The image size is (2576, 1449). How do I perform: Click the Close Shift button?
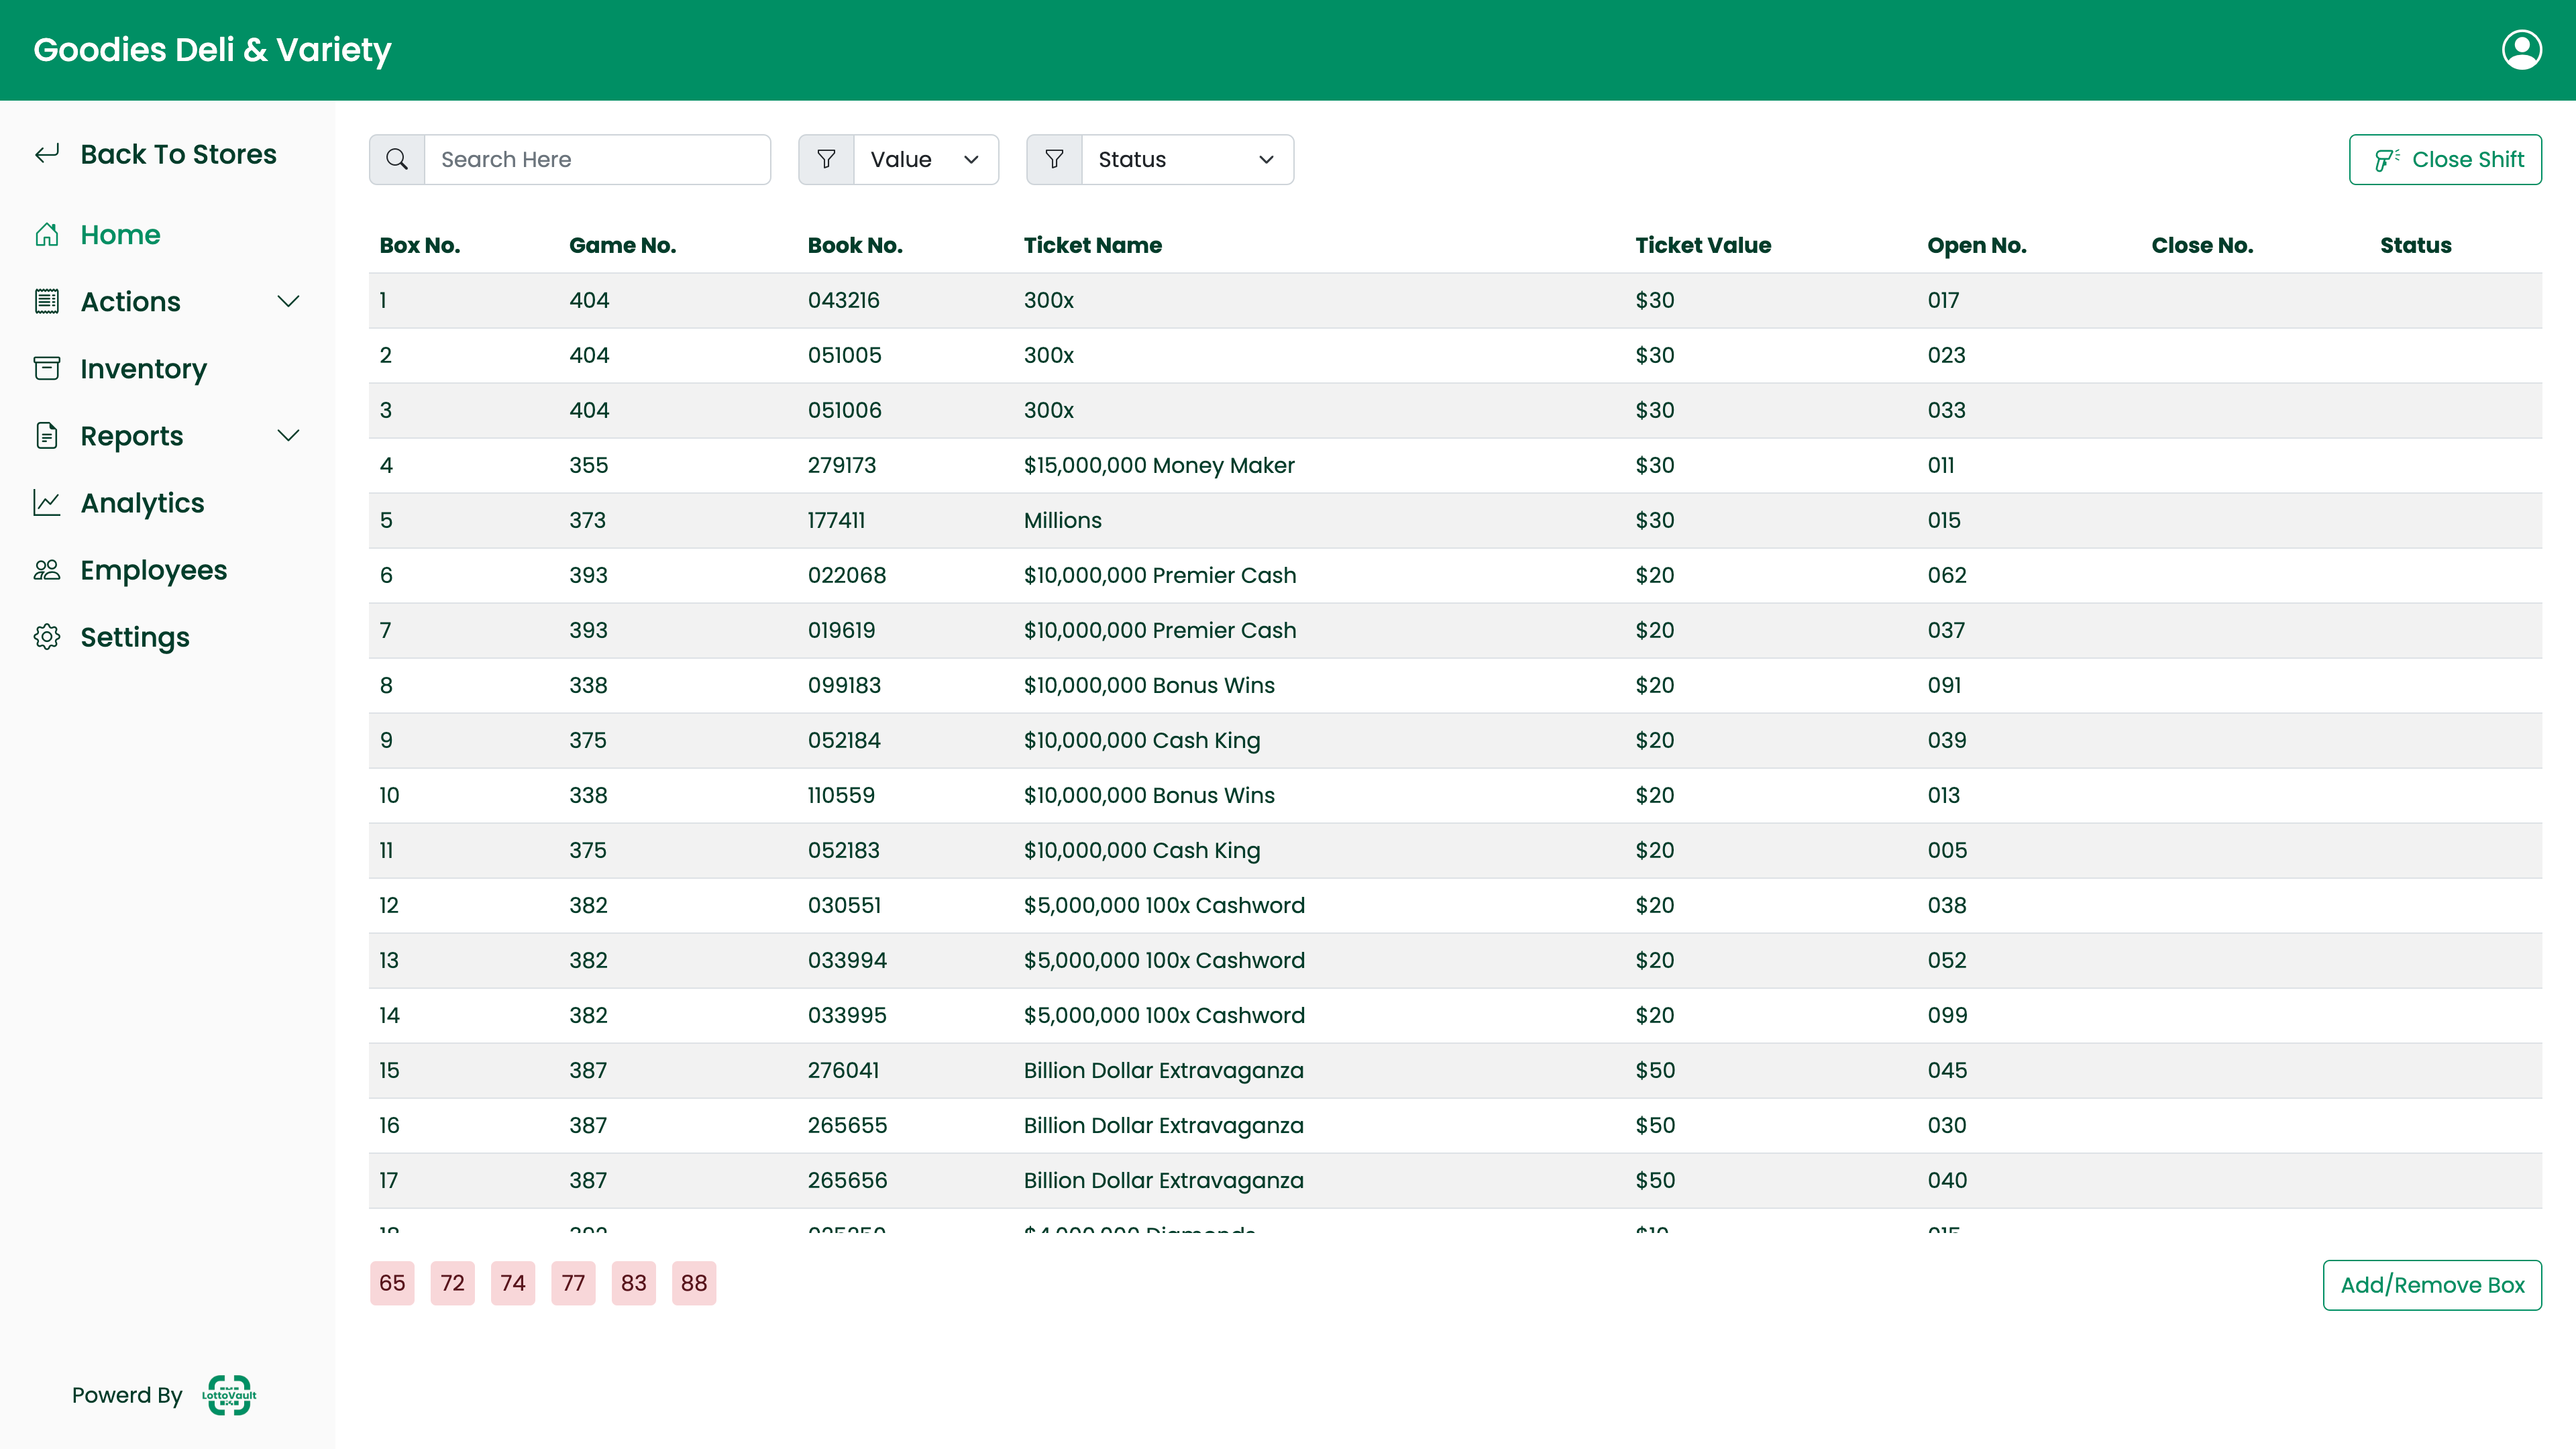2444,160
